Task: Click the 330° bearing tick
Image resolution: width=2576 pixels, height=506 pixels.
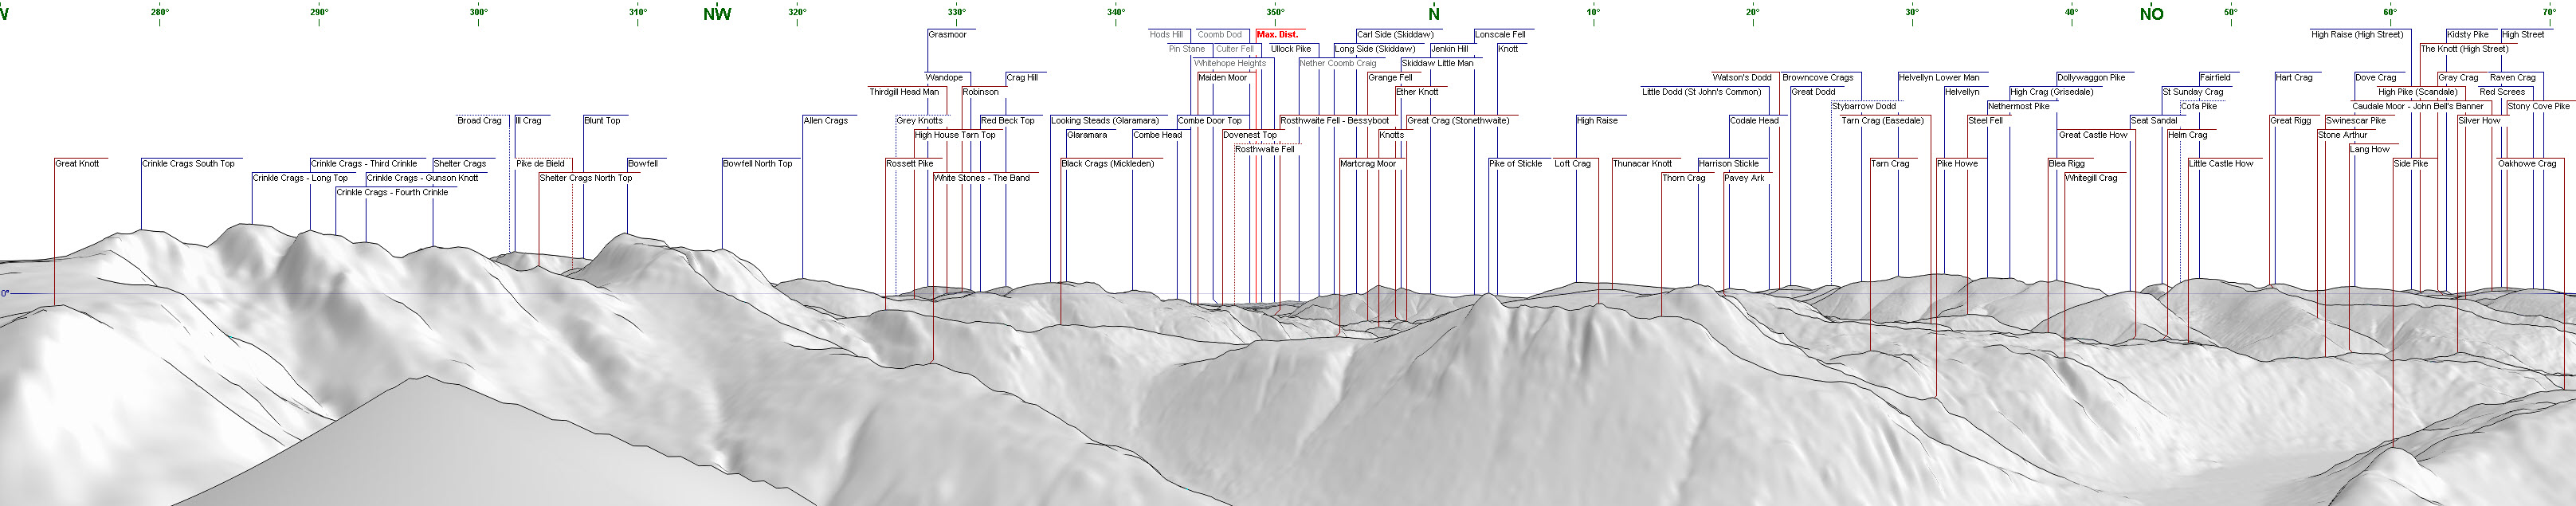Action: pos(957,12)
